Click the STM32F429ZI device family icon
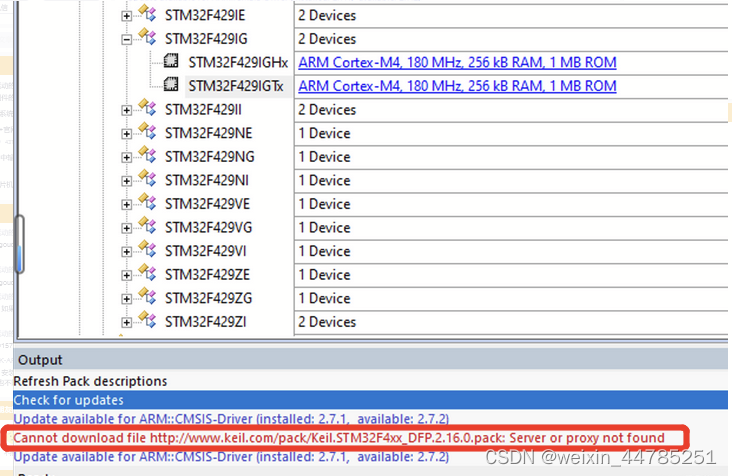The width and height of the screenshot is (732, 476). pyautogui.click(x=148, y=320)
